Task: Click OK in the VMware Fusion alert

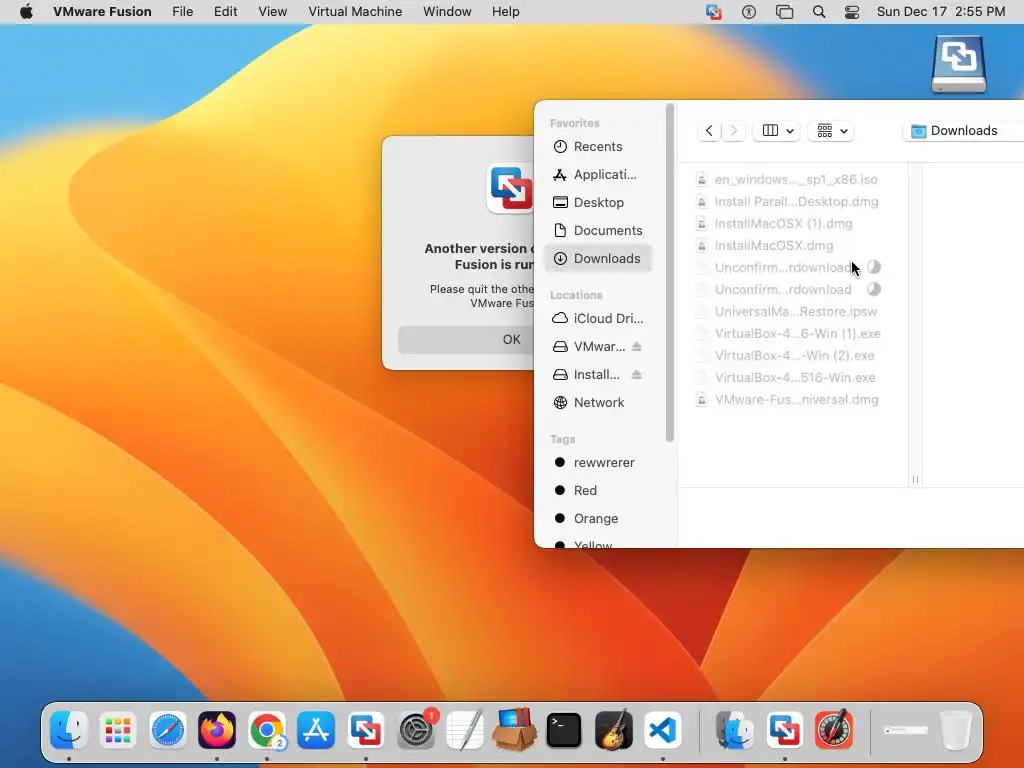Action: (466, 340)
